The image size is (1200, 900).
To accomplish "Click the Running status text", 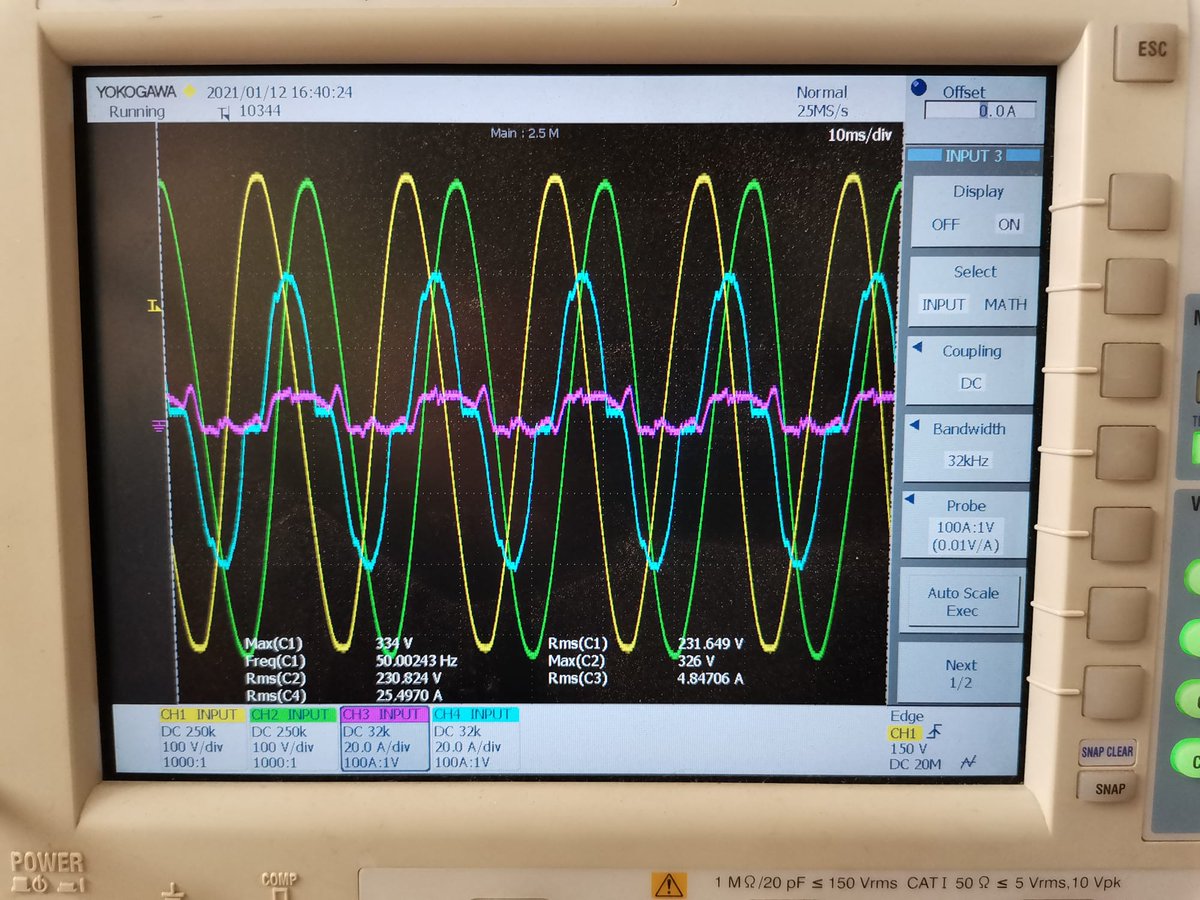I will pyautogui.click(x=137, y=111).
